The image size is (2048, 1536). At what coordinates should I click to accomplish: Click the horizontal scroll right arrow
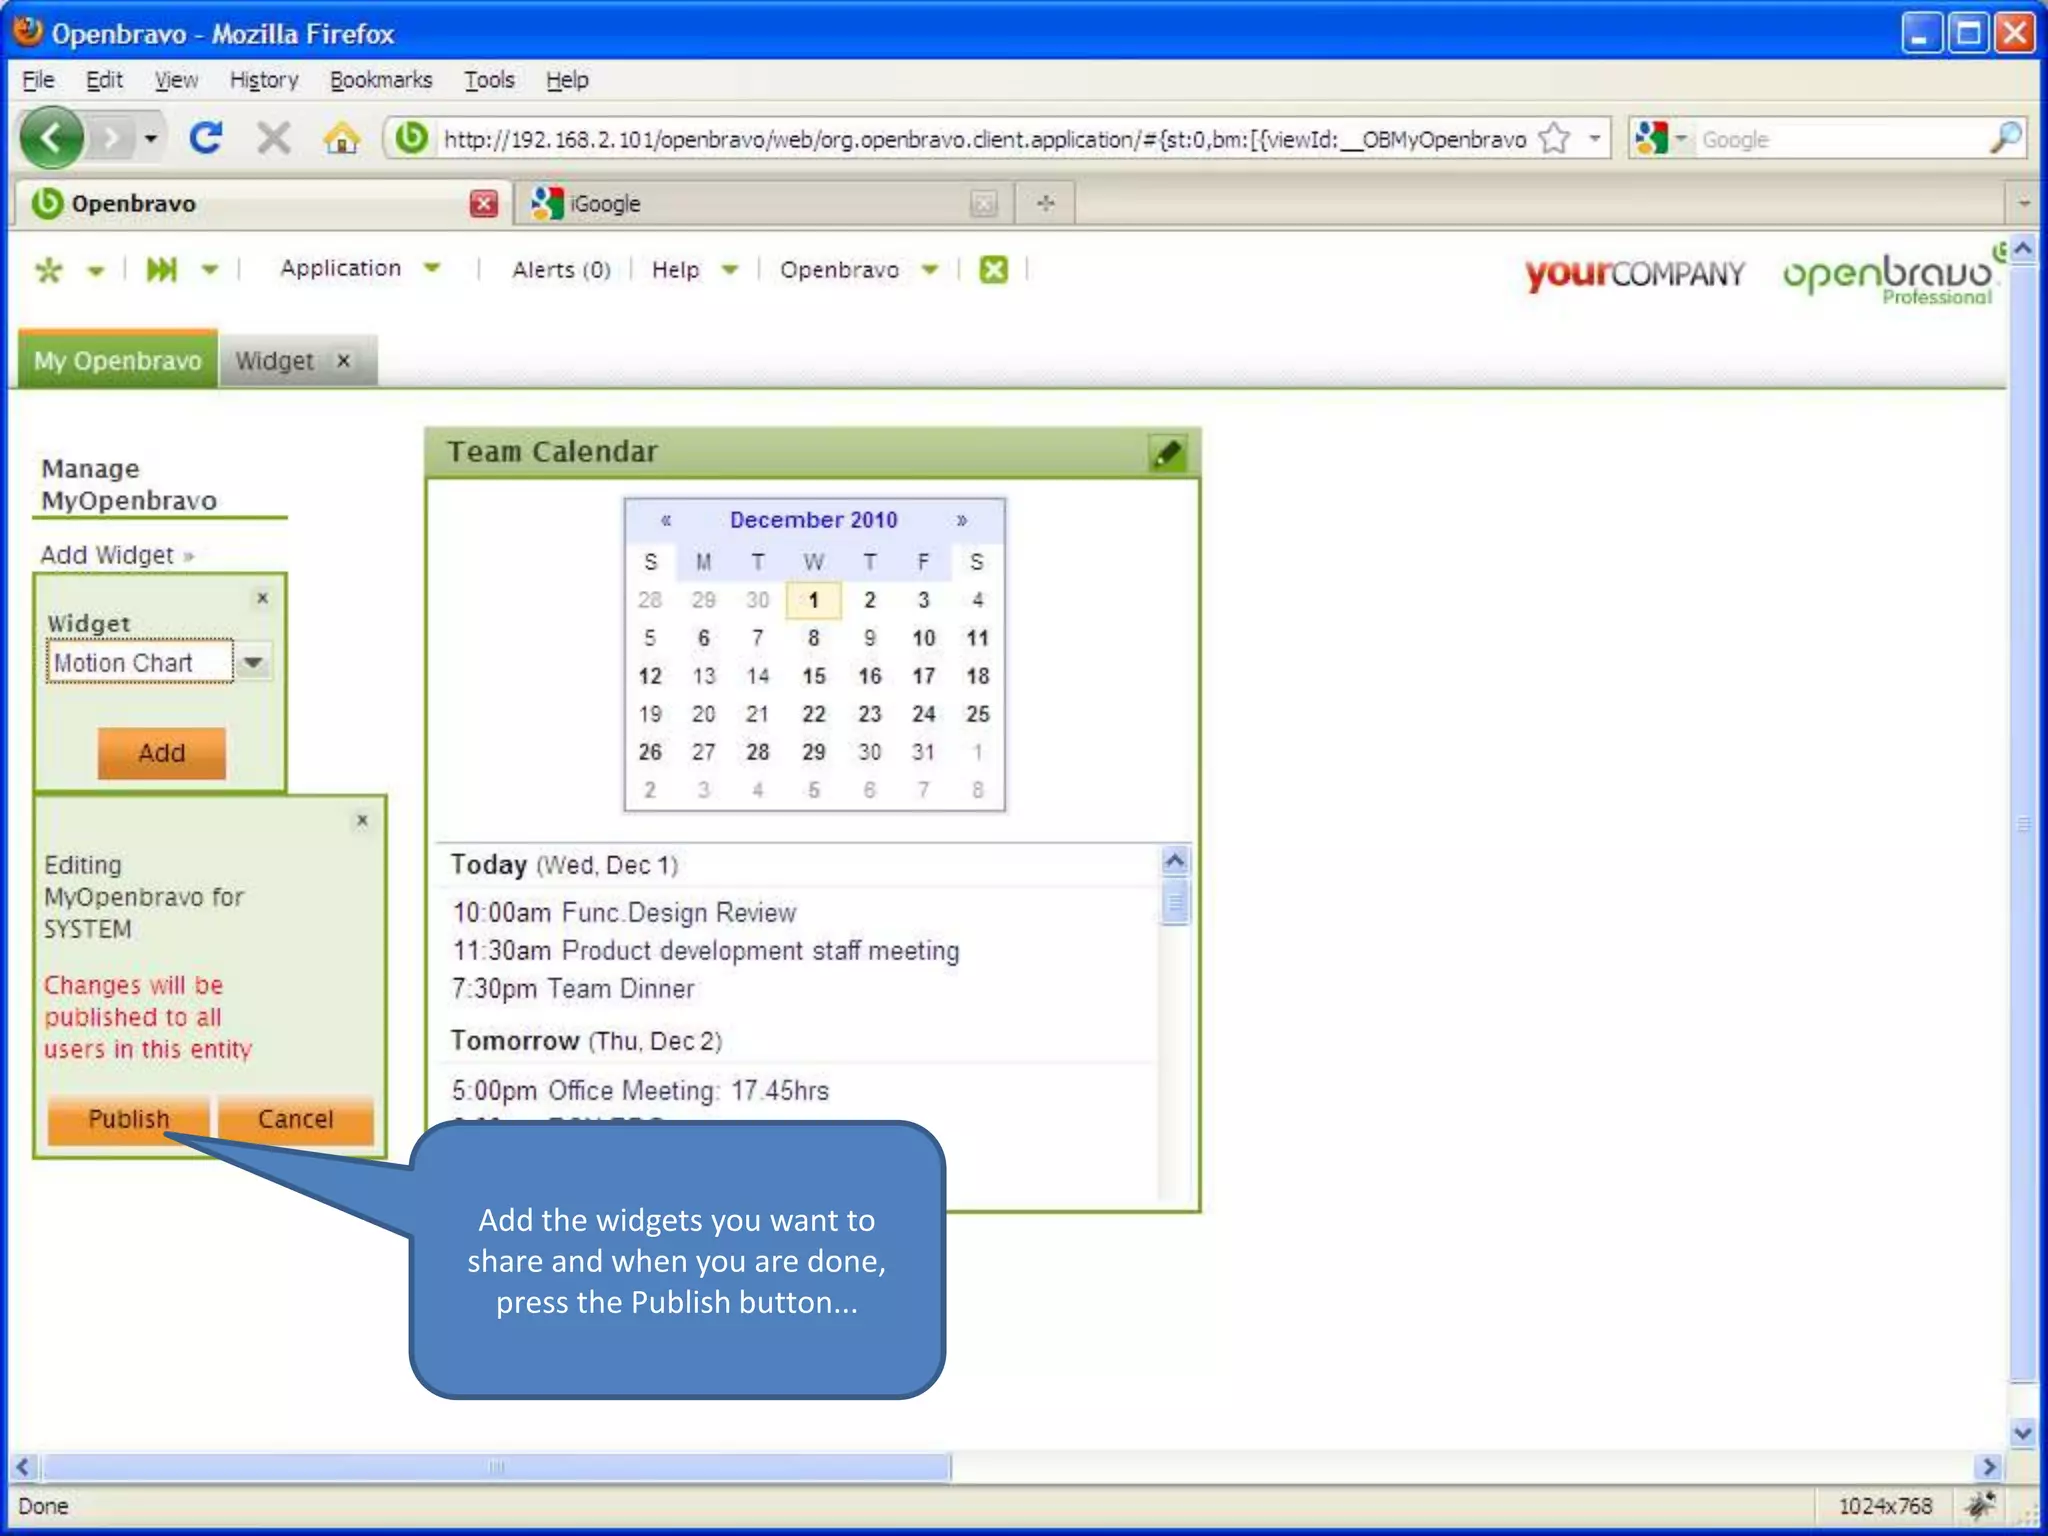(x=1990, y=1467)
